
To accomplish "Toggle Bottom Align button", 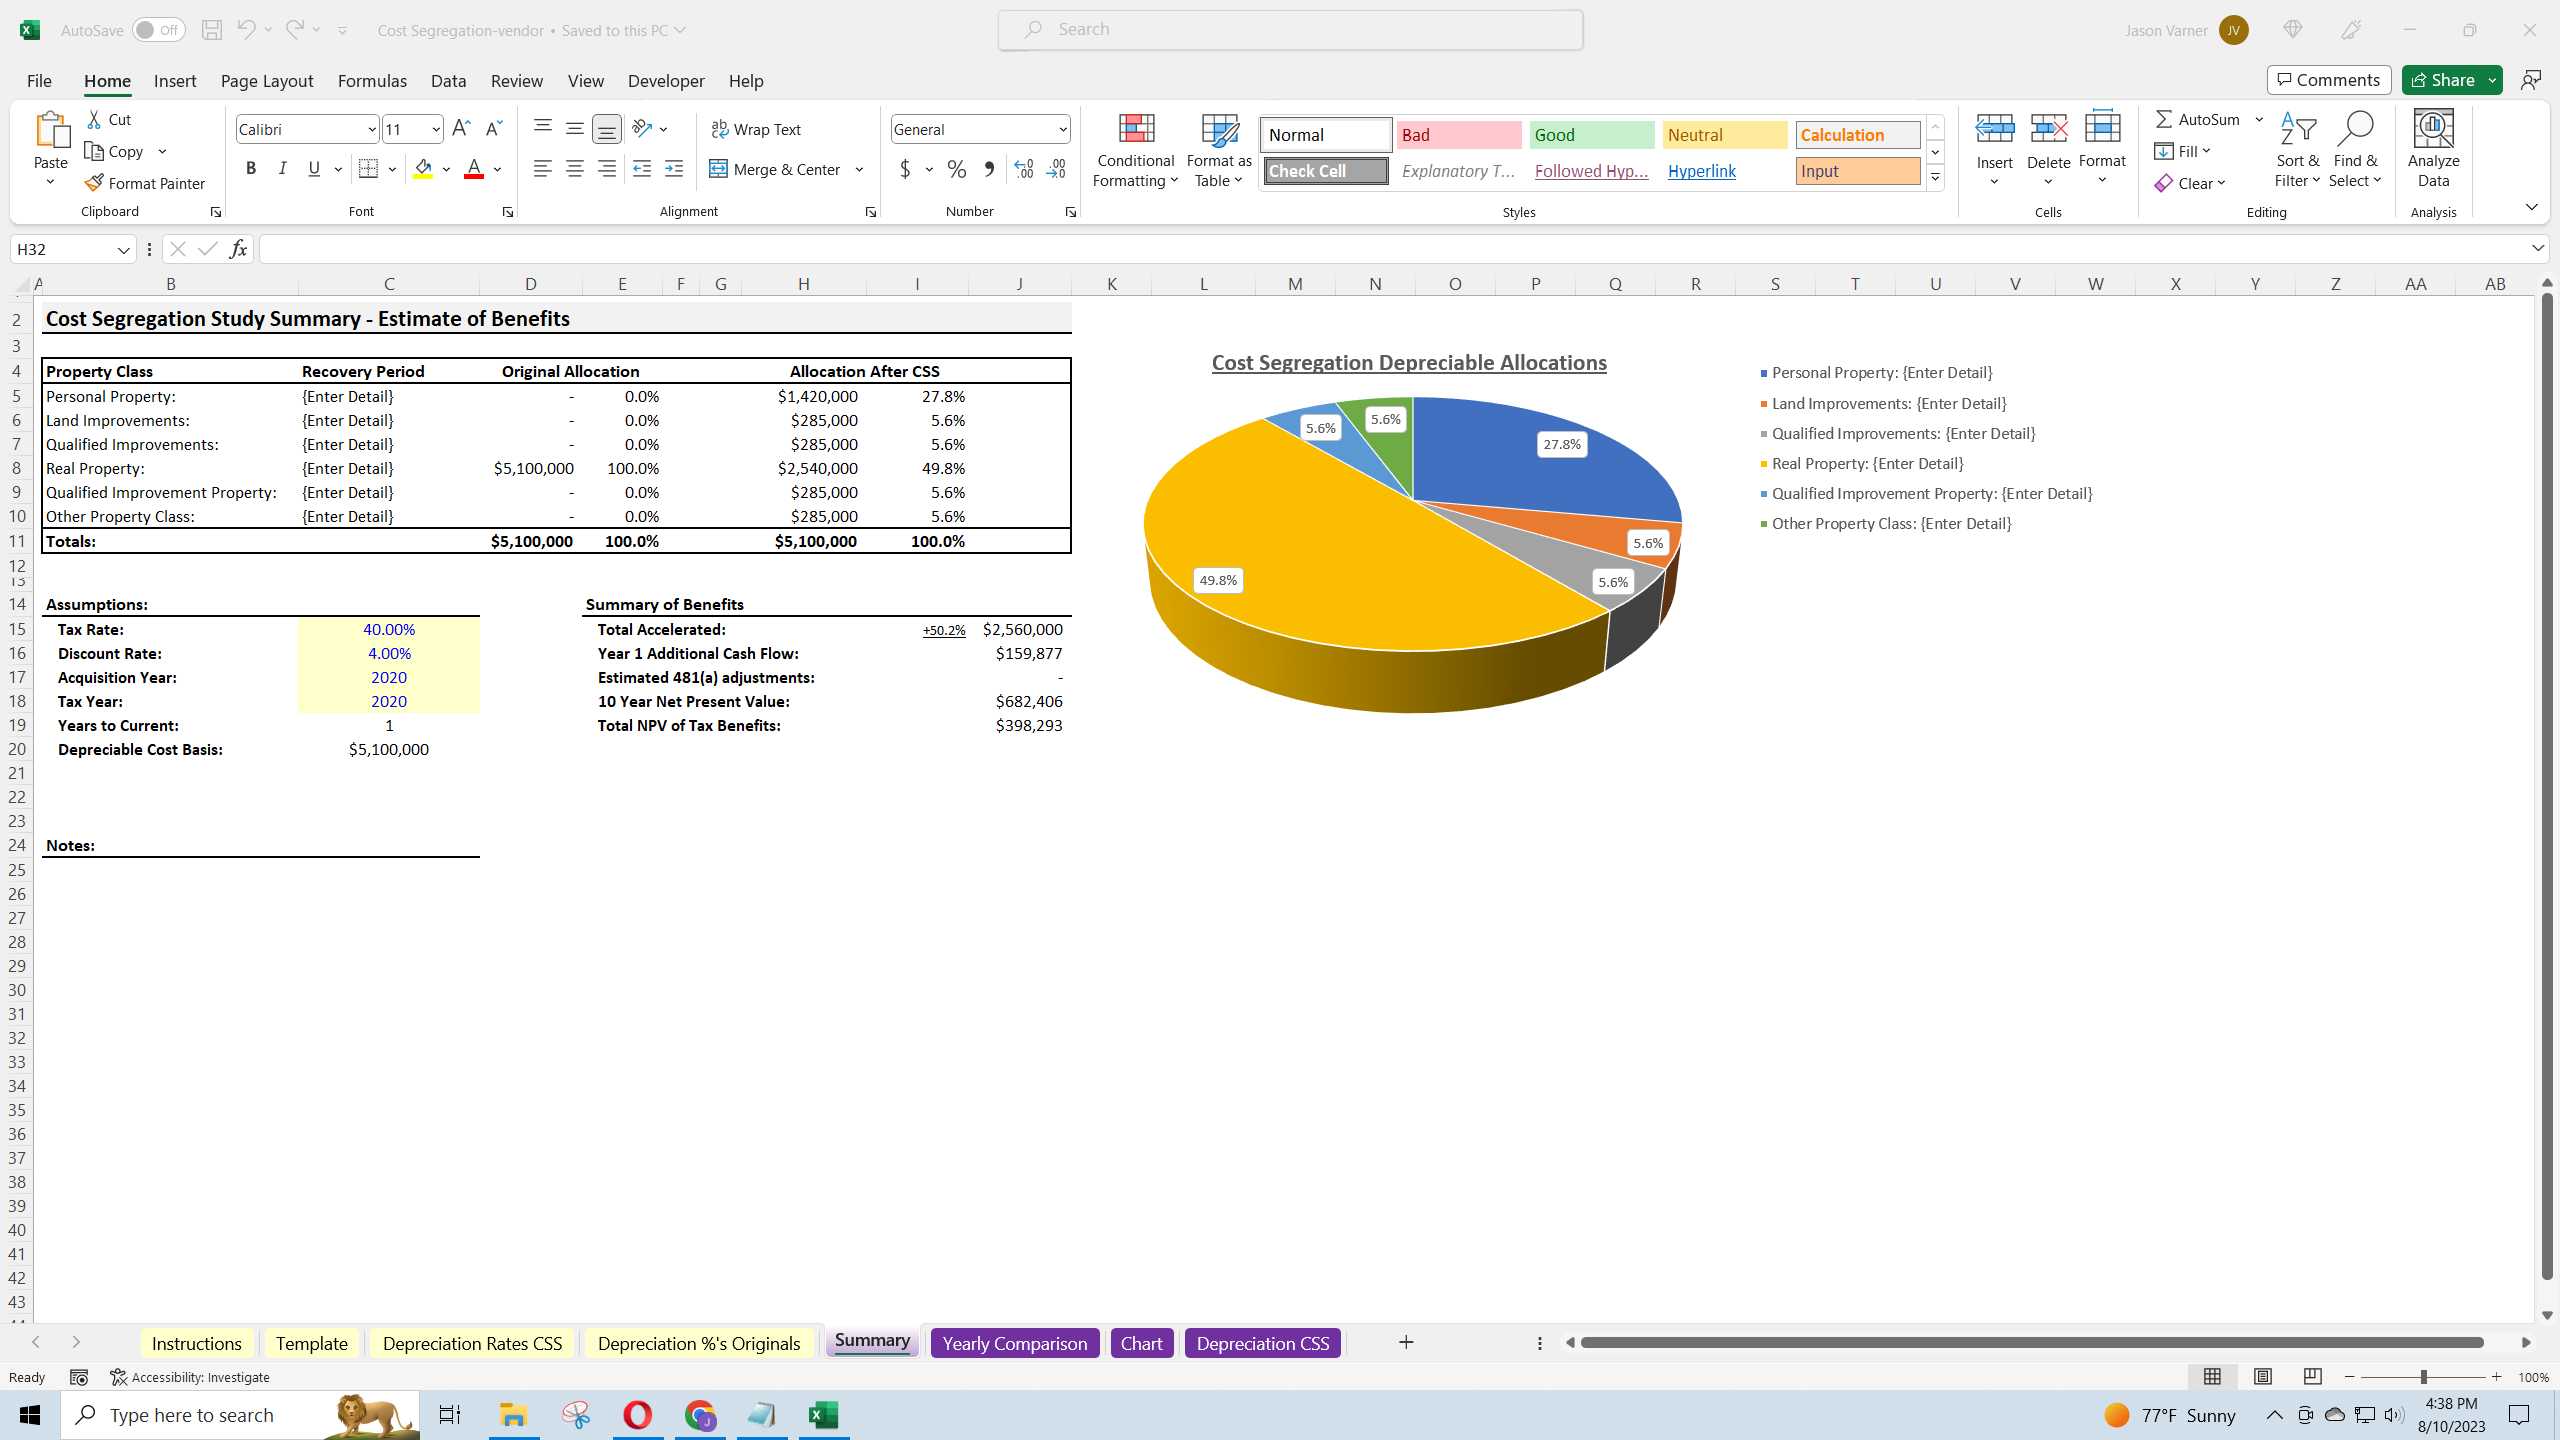I will 606,128.
